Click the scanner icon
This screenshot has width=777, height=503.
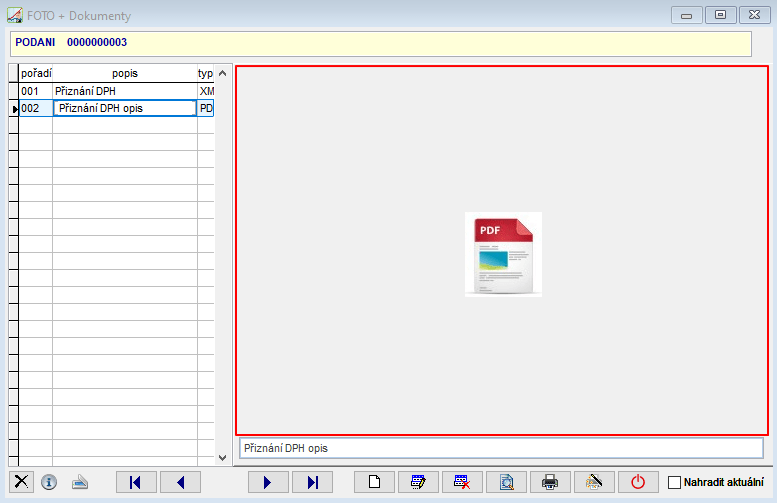pyautogui.click(x=80, y=482)
